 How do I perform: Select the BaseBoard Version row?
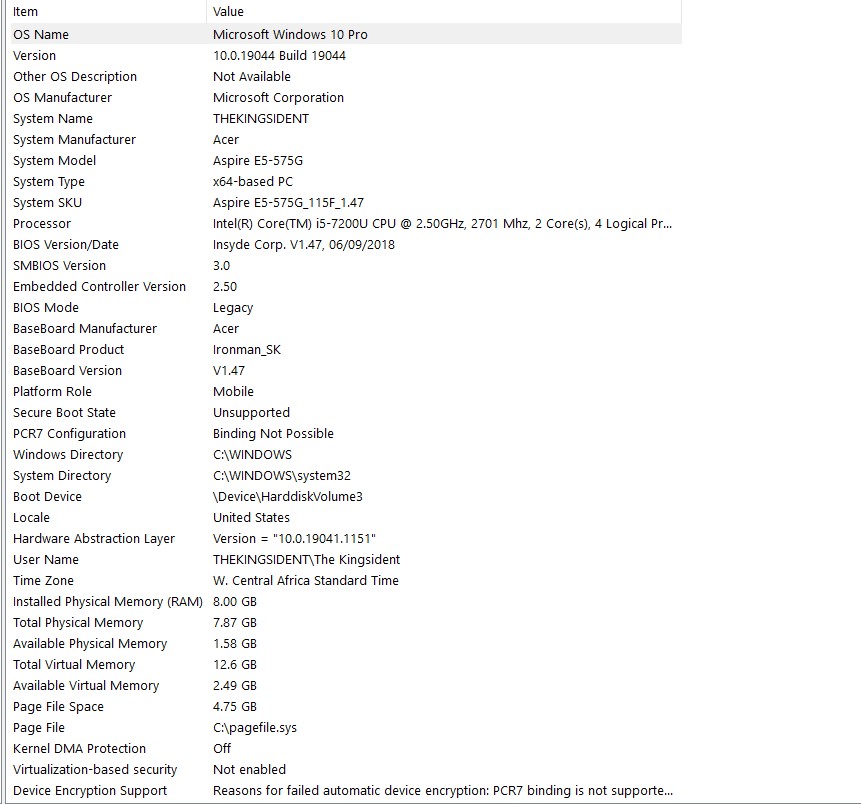pyautogui.click(x=346, y=371)
